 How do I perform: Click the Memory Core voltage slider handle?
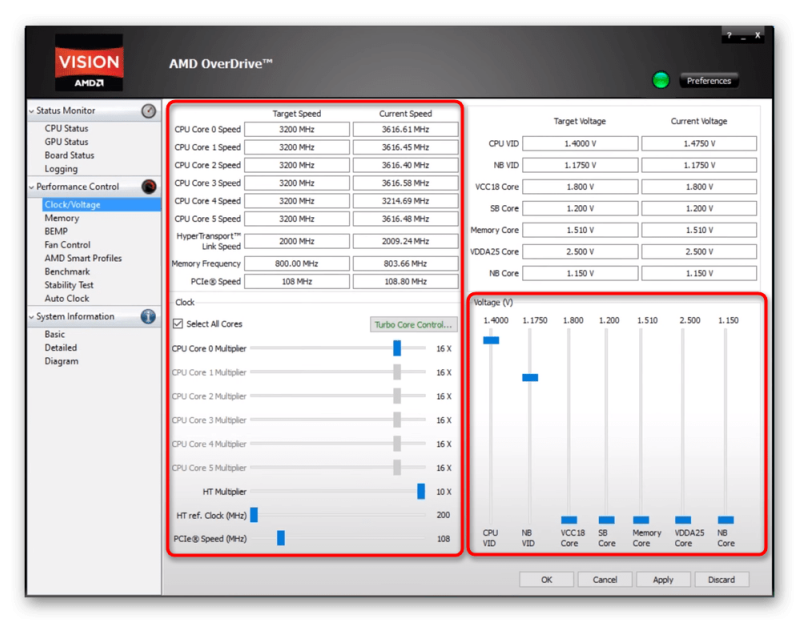(641, 520)
